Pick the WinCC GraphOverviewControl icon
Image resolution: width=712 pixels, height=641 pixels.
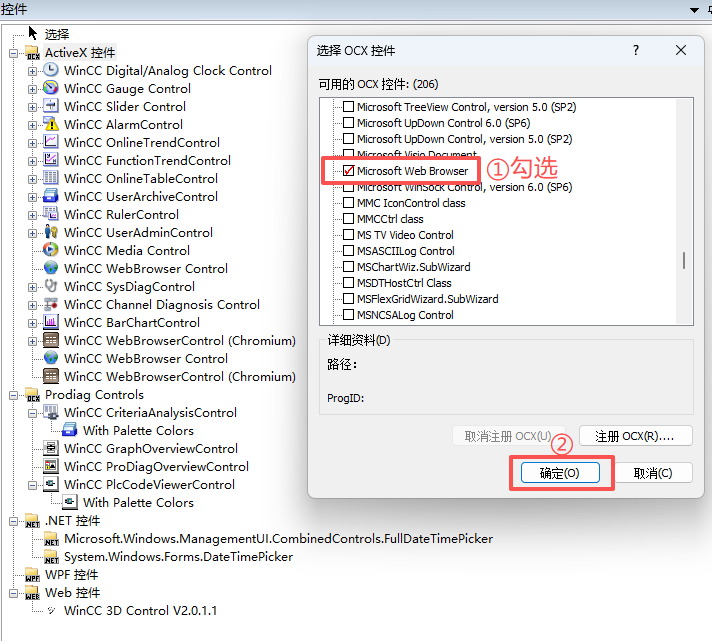(x=50, y=448)
